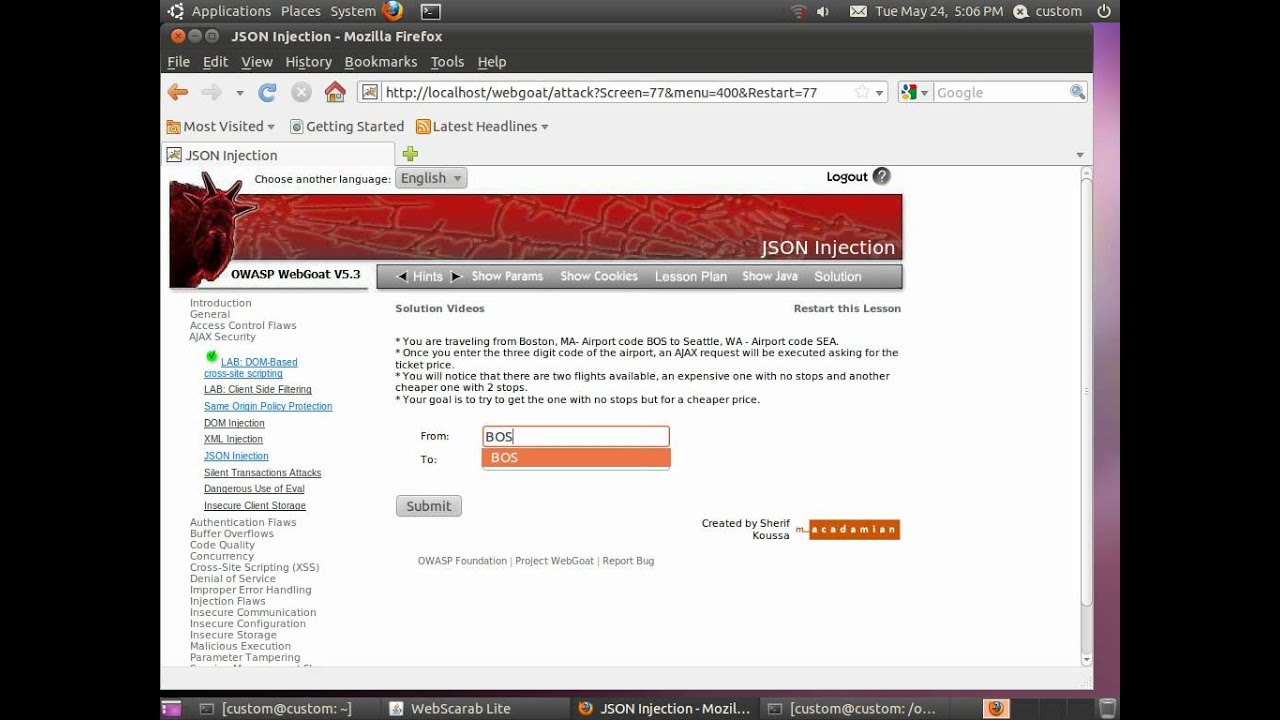
Task: Click the stop loading icon
Action: (301, 92)
